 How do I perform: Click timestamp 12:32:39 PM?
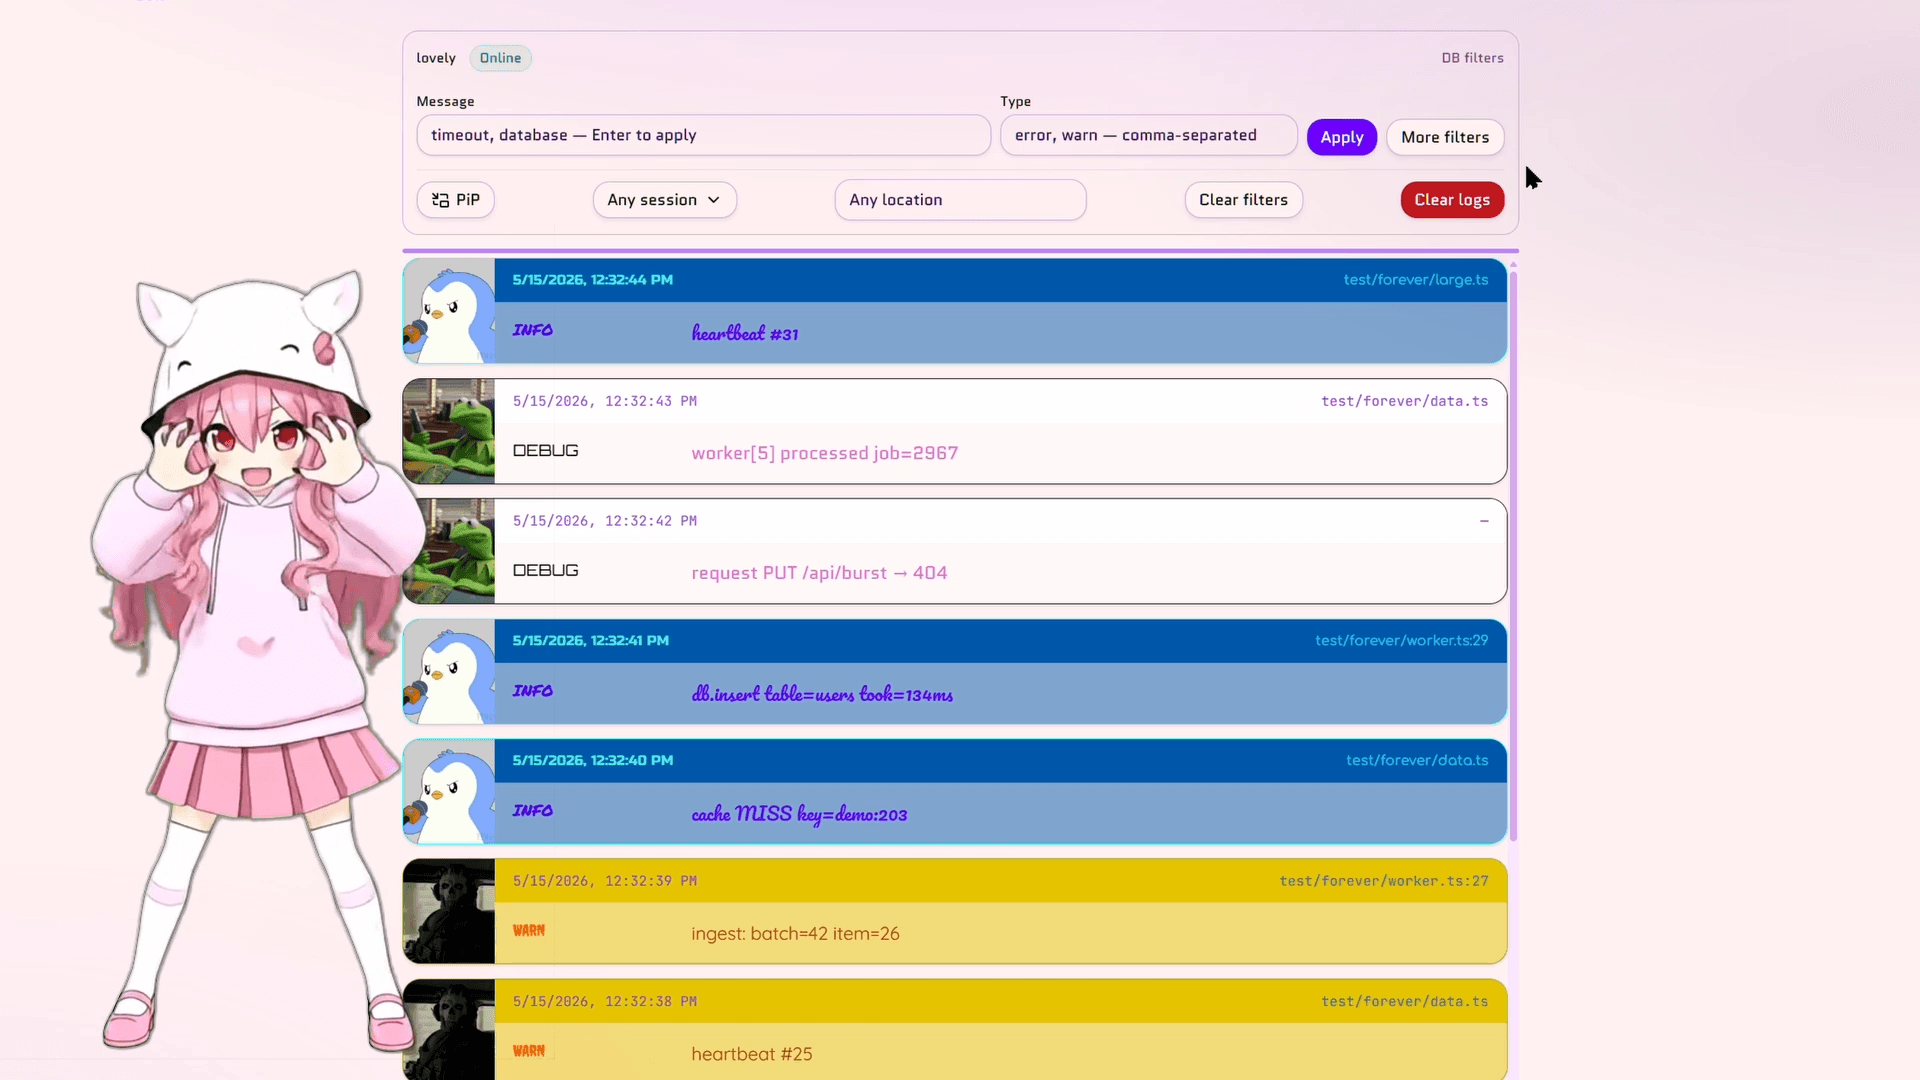pos(604,881)
